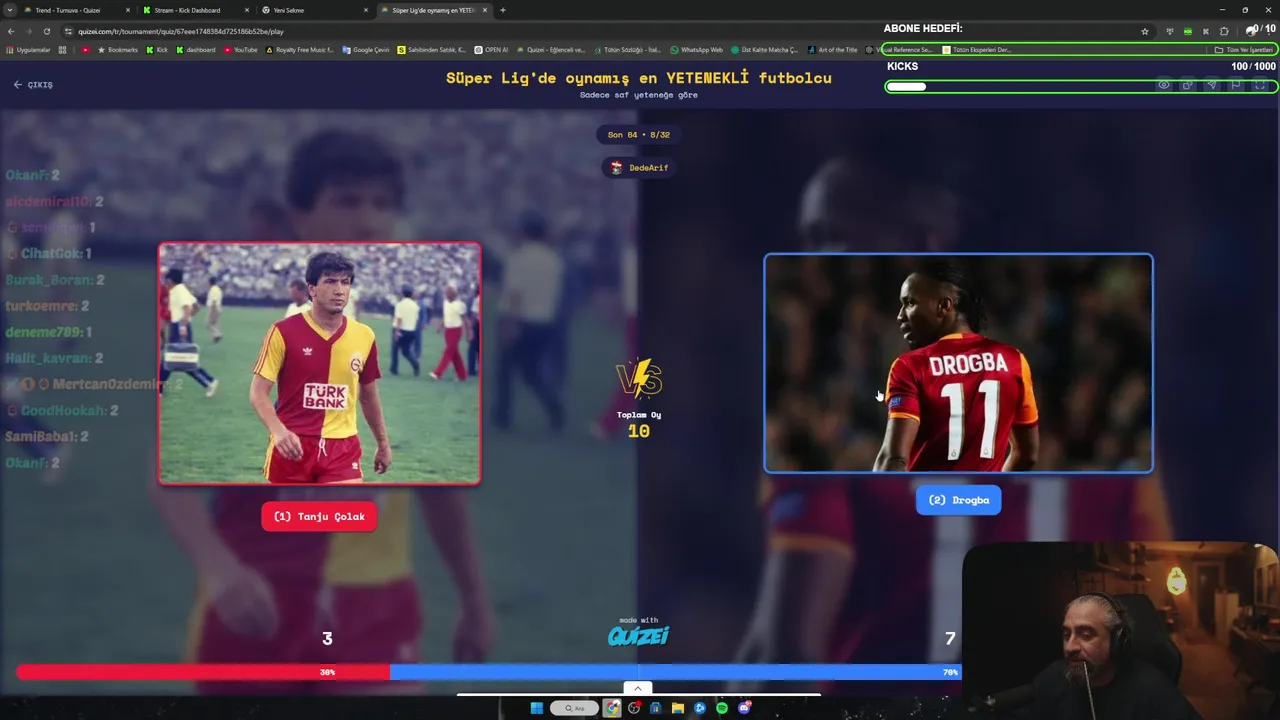Open the Bookmarks star folder

(x=118, y=49)
